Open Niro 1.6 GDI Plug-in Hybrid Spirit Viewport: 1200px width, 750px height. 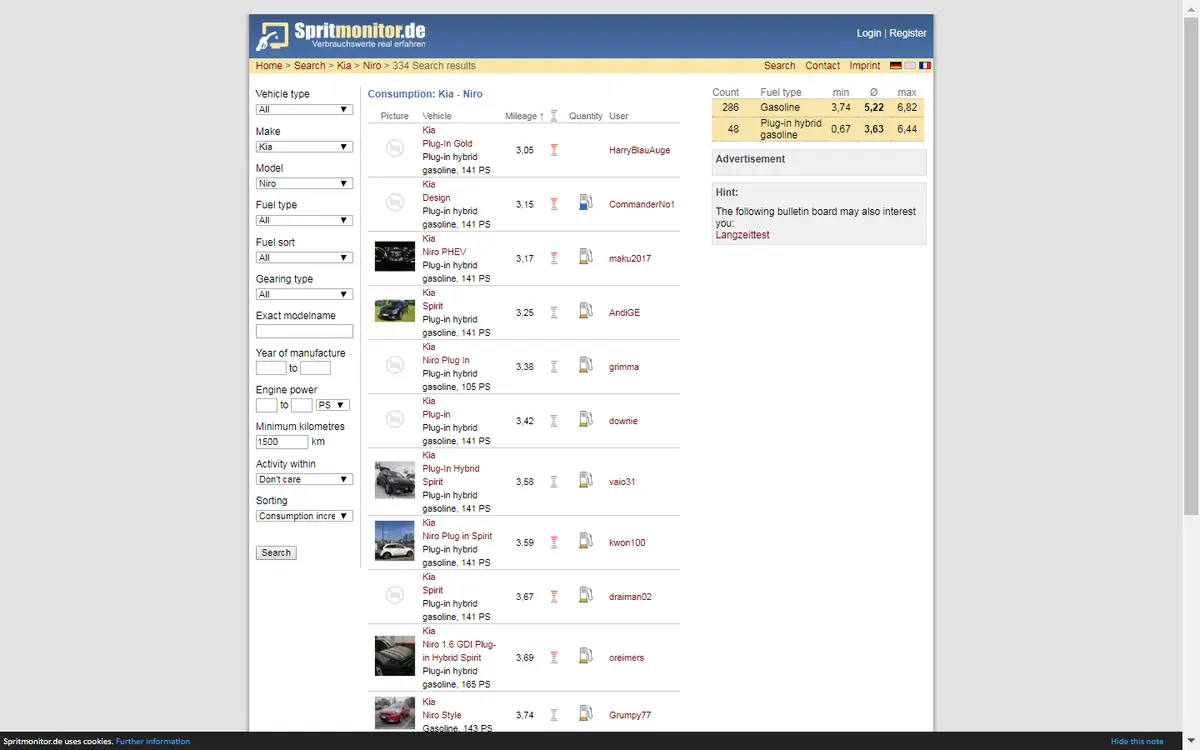pos(459,651)
